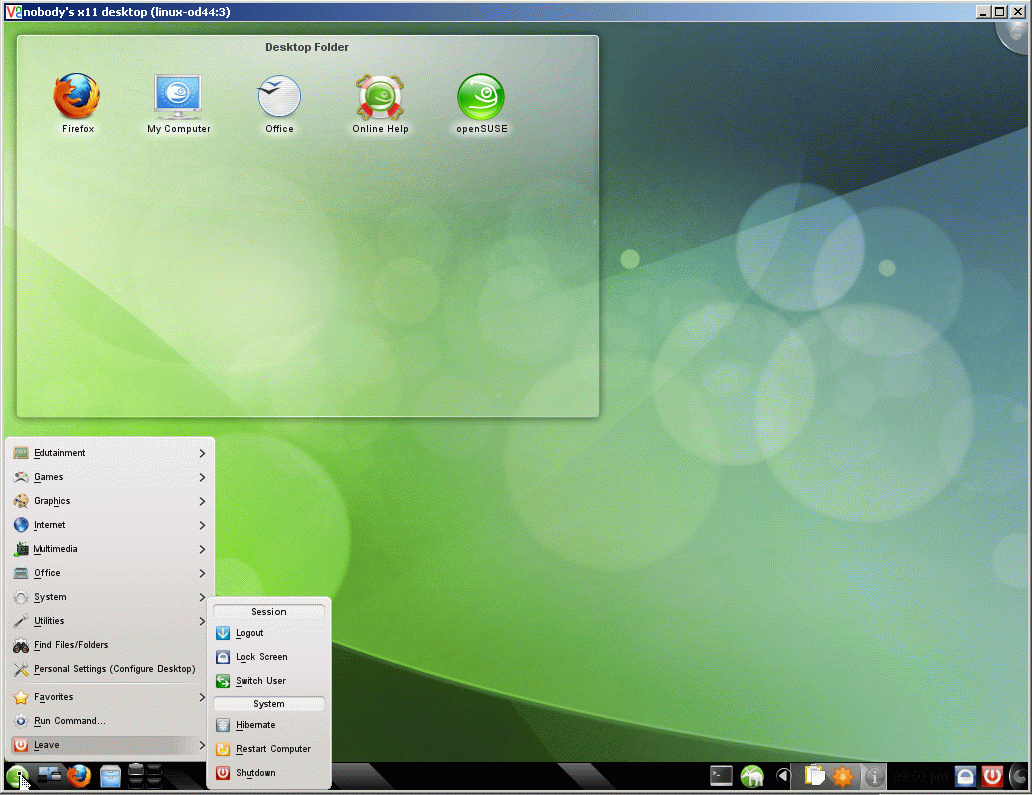The height and width of the screenshot is (795, 1032).
Task: Open the Internet menu category
Action: [110, 525]
